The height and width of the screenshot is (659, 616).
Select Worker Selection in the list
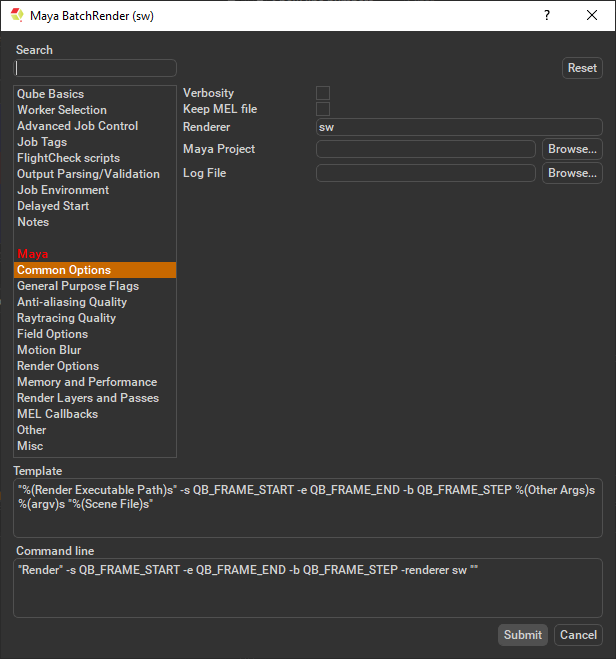click(62, 110)
